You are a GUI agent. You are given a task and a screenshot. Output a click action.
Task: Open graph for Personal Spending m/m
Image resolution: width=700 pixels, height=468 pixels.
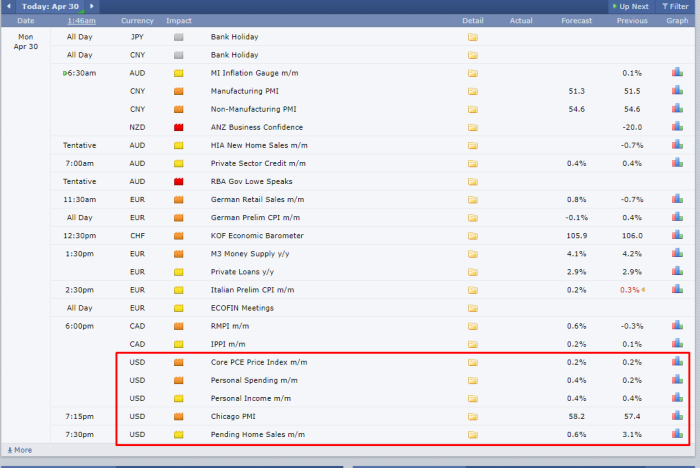pyautogui.click(x=677, y=380)
